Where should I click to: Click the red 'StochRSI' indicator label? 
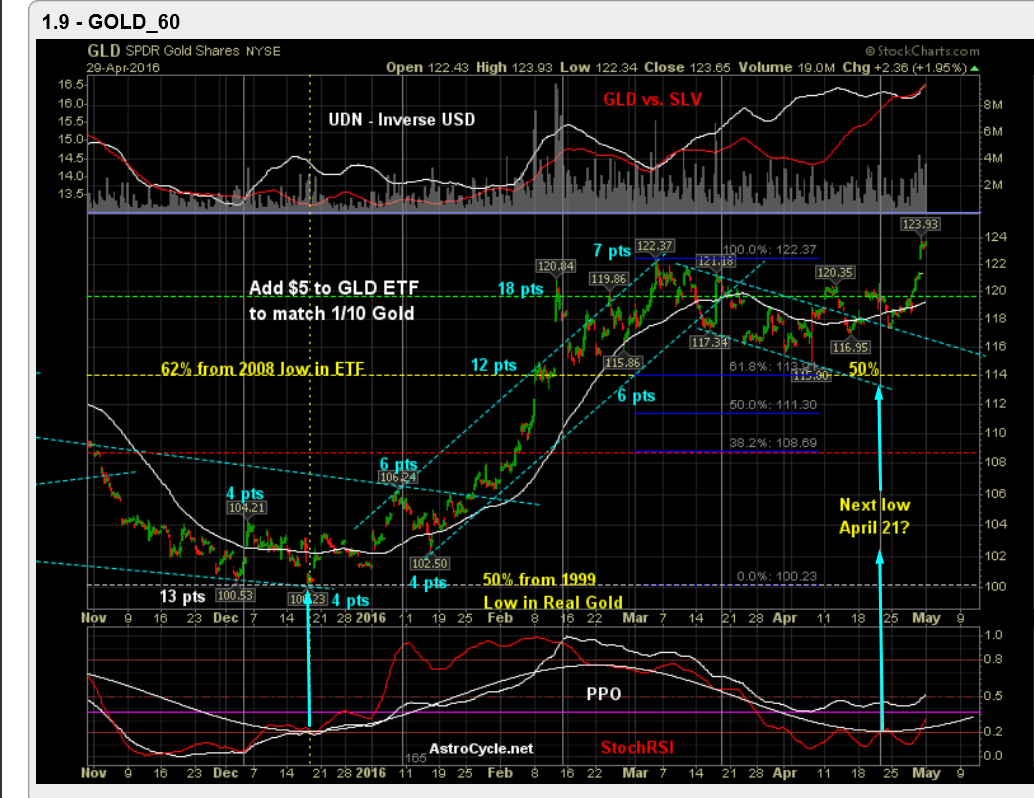637,748
